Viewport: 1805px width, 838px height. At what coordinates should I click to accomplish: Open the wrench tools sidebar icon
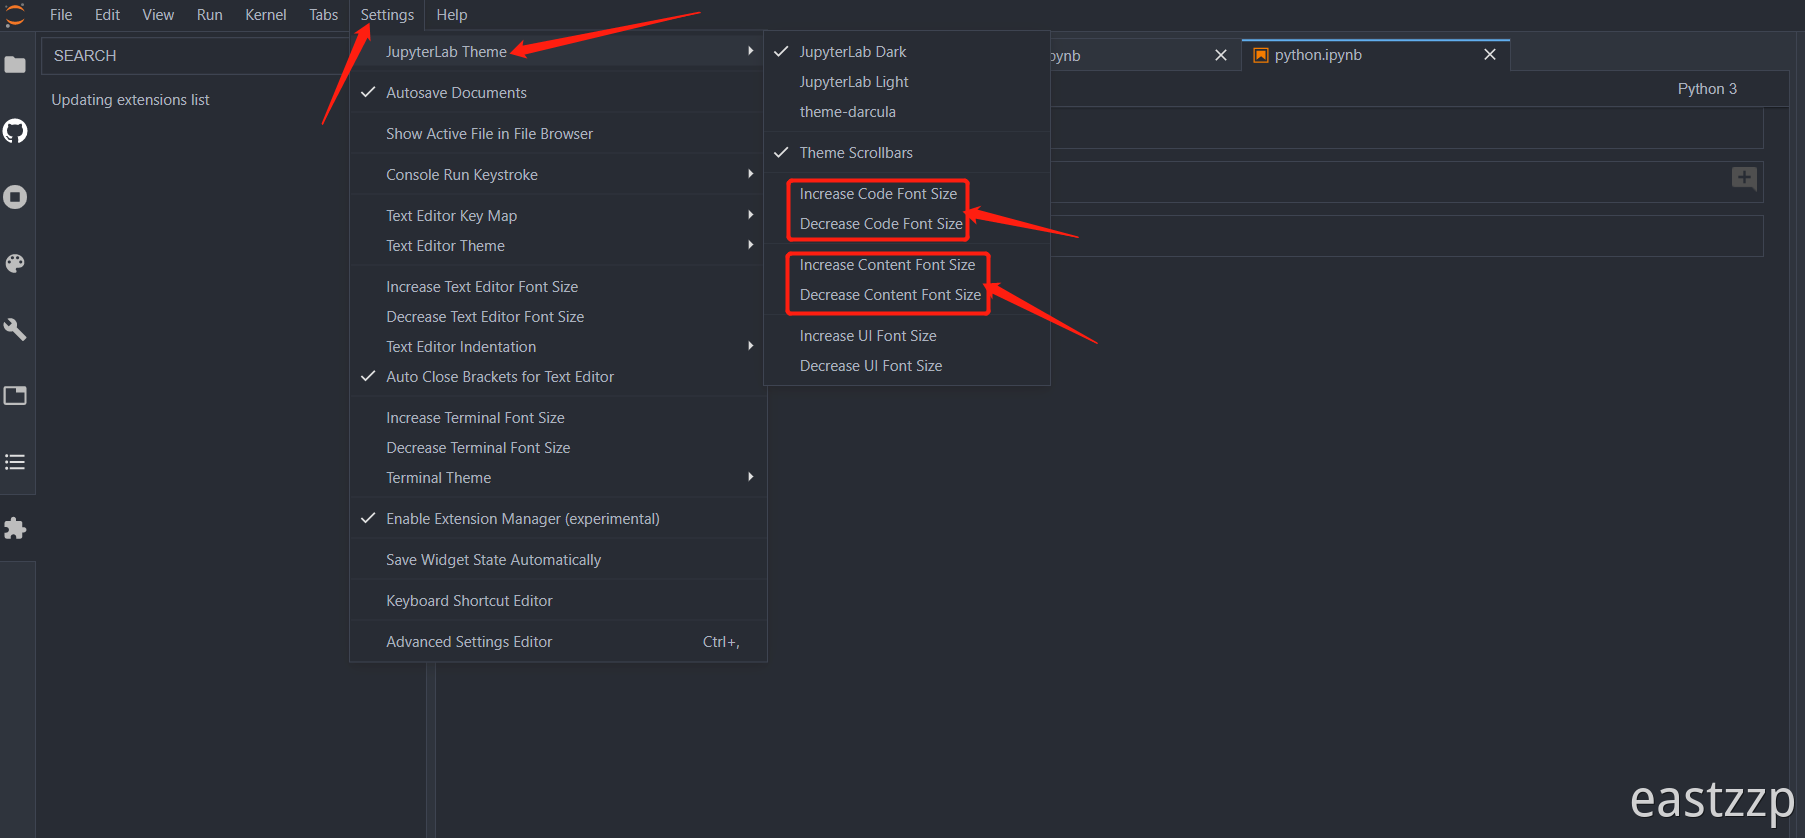point(15,329)
